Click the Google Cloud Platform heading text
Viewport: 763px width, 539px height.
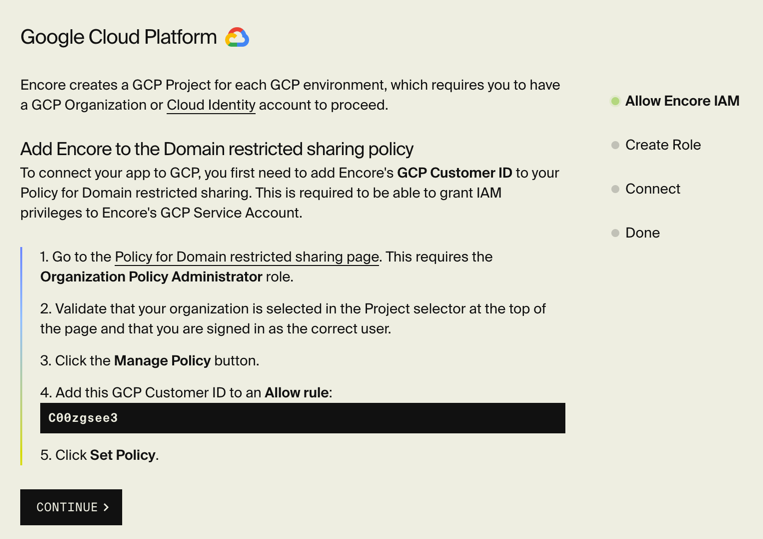pos(118,38)
